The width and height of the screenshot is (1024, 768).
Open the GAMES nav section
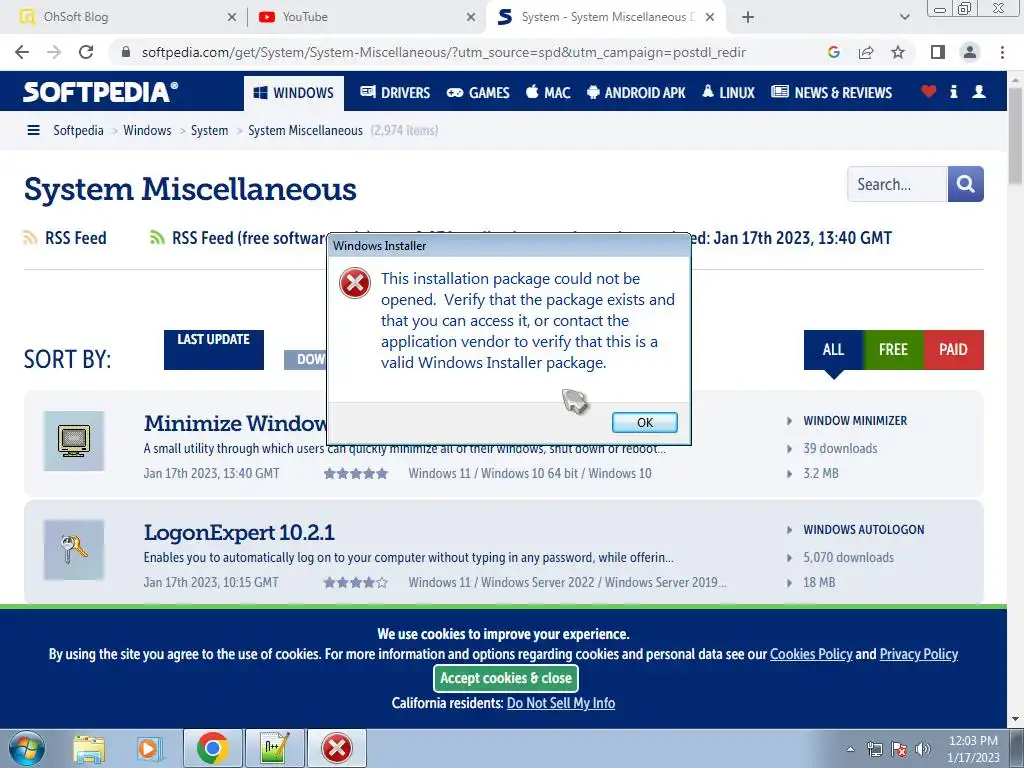pos(478,93)
